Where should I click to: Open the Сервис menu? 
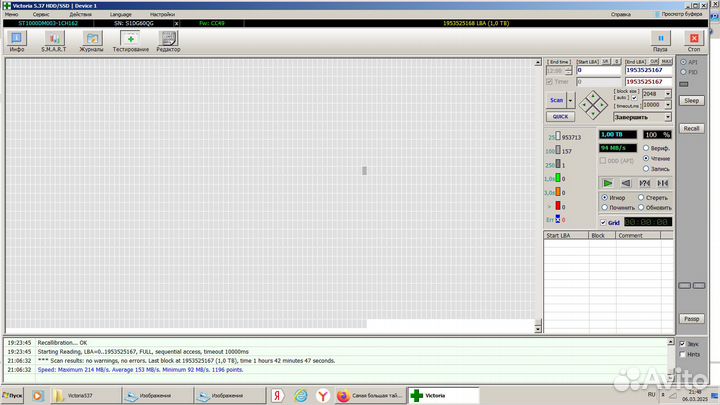coord(44,15)
